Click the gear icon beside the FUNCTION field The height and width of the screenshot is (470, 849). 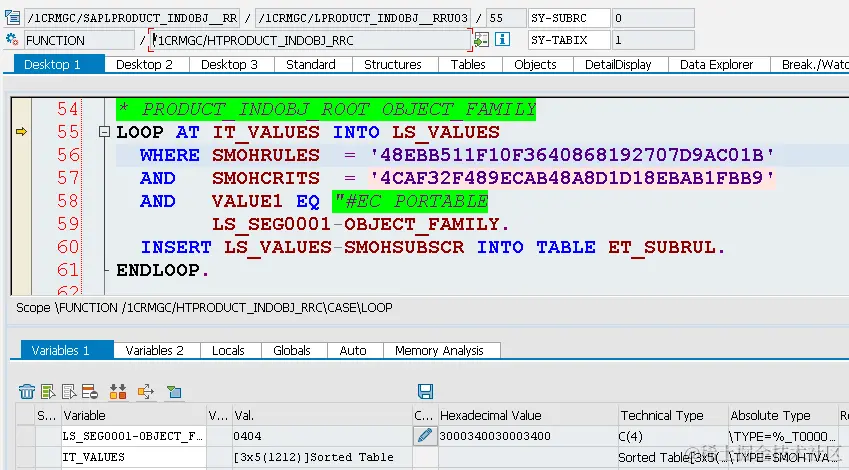tap(12, 40)
